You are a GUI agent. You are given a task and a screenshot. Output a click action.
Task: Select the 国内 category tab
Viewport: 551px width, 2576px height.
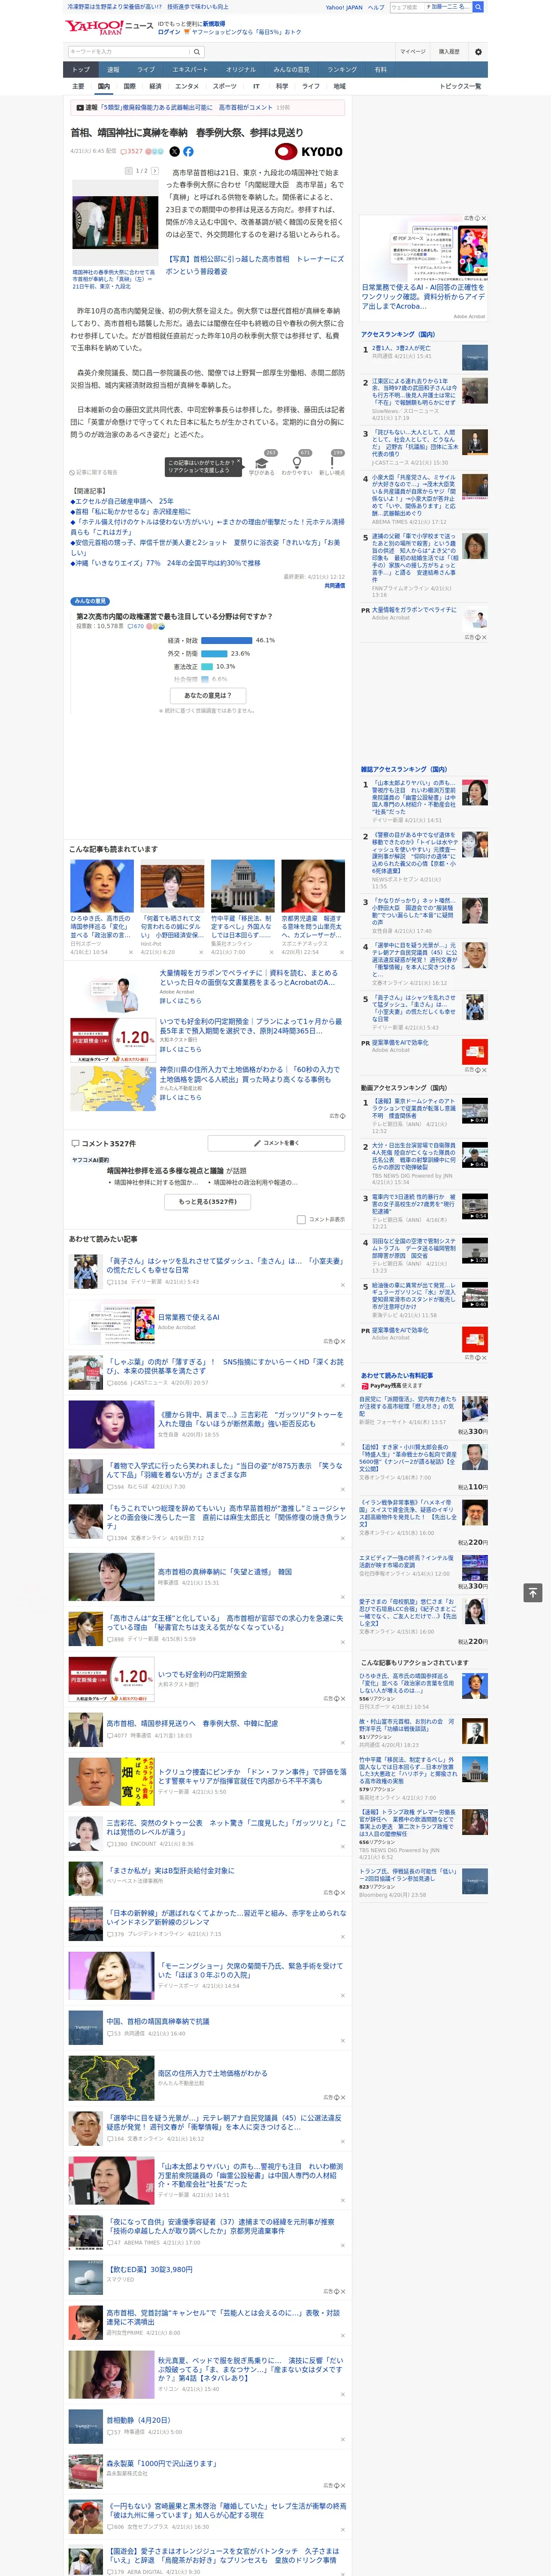(103, 86)
